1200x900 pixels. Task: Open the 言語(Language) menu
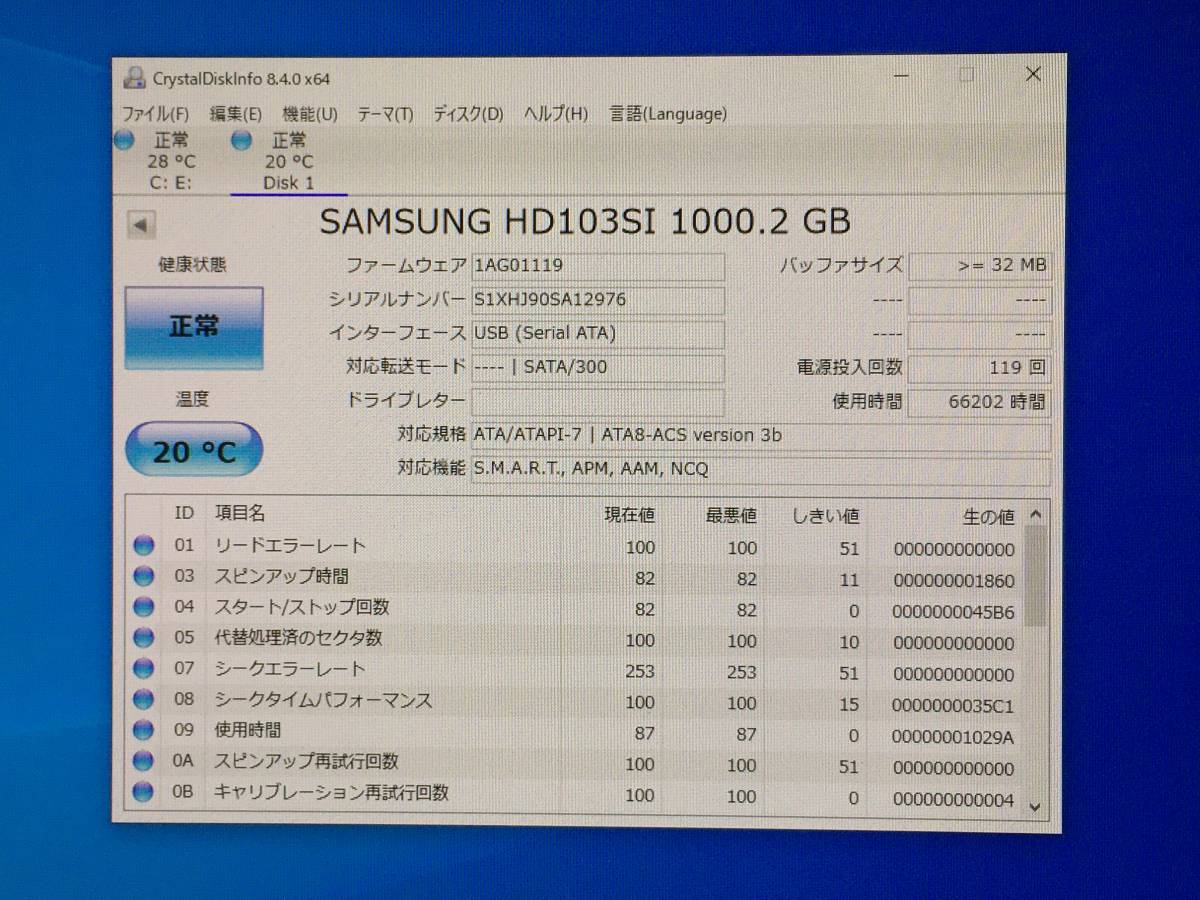coord(669,114)
